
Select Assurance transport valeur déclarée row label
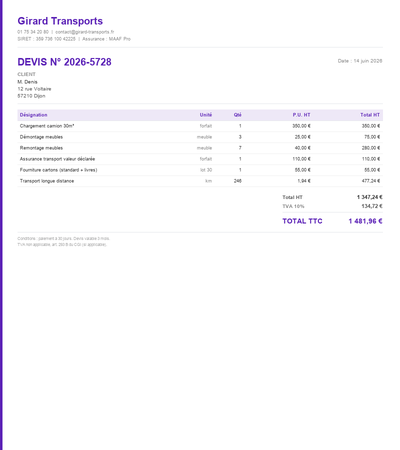click(57, 159)
